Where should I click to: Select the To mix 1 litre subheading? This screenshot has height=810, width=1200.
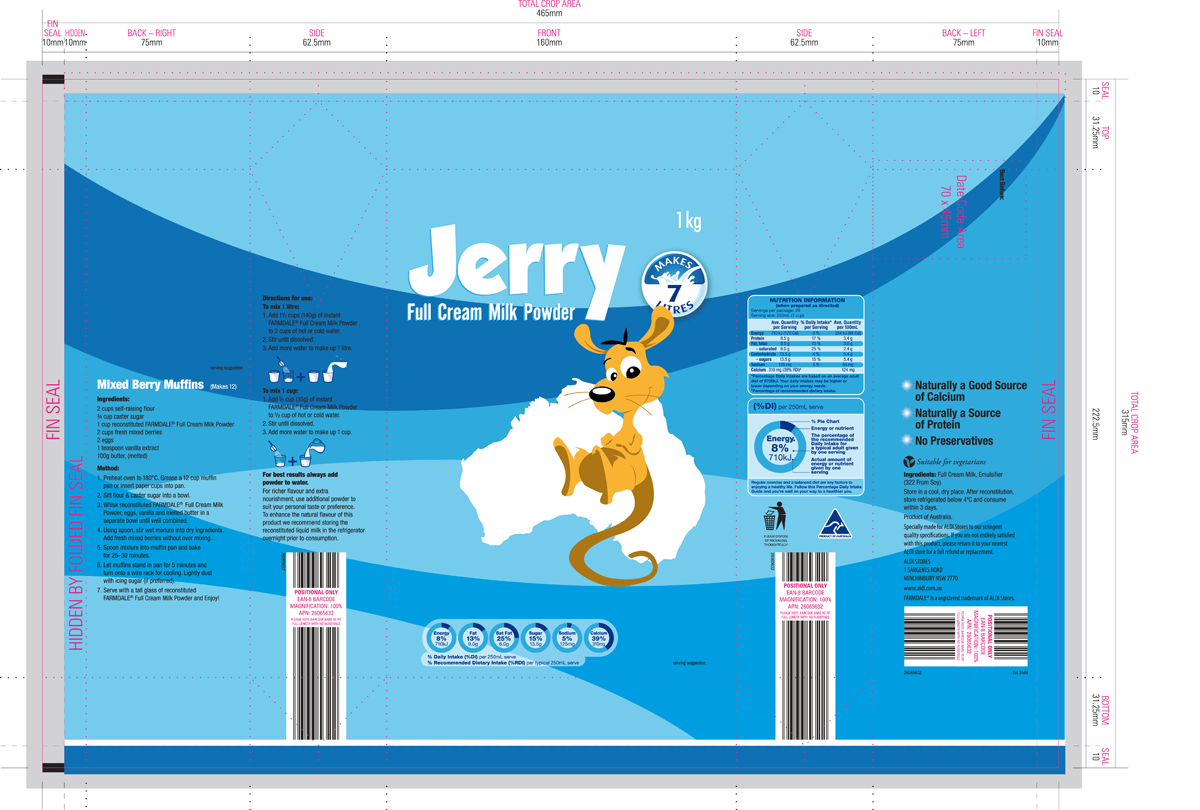coord(280,306)
